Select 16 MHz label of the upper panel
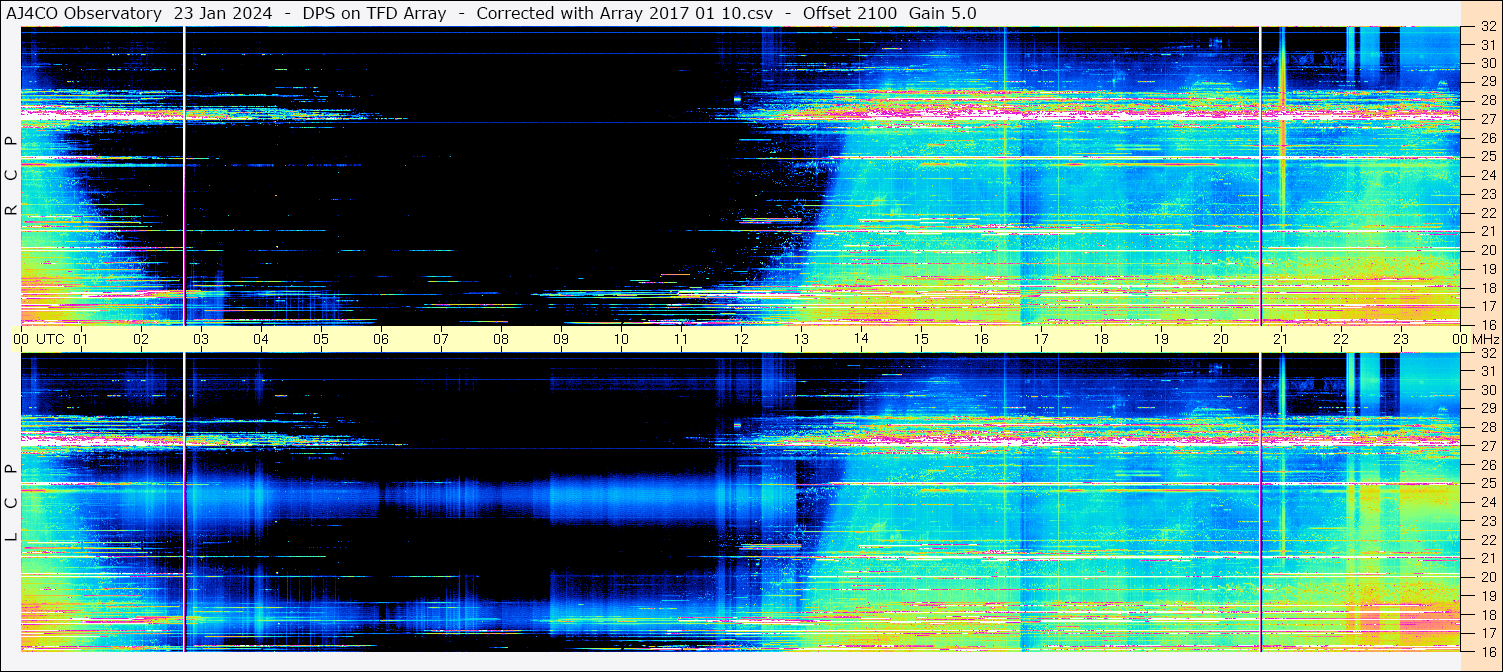 coord(1487,324)
